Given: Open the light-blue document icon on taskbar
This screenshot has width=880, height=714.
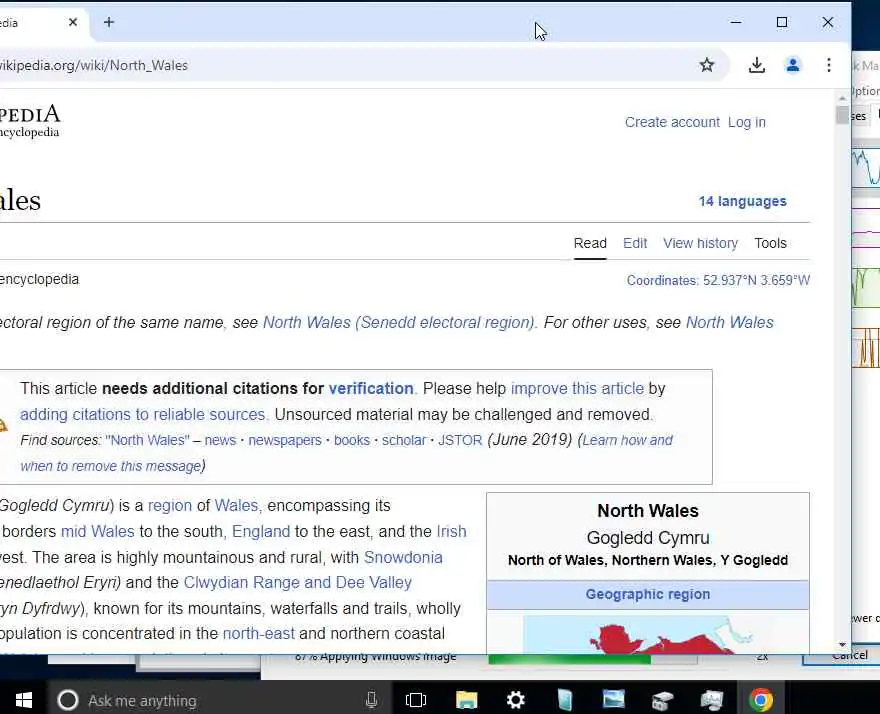Looking at the screenshot, I should (x=565, y=700).
